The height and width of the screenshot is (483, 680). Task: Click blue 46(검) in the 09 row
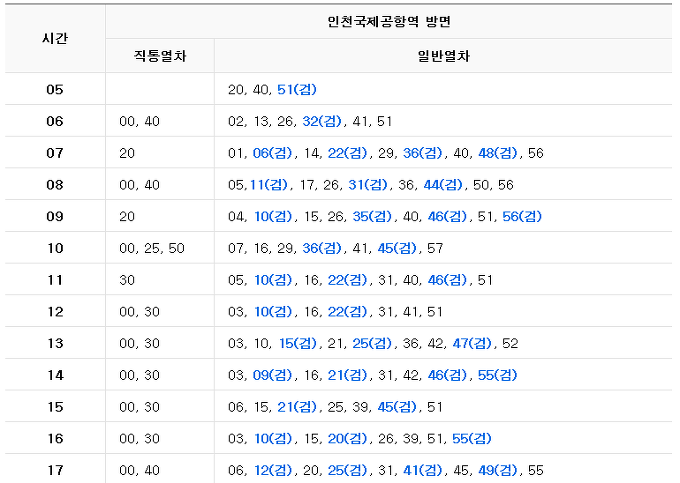(447, 216)
